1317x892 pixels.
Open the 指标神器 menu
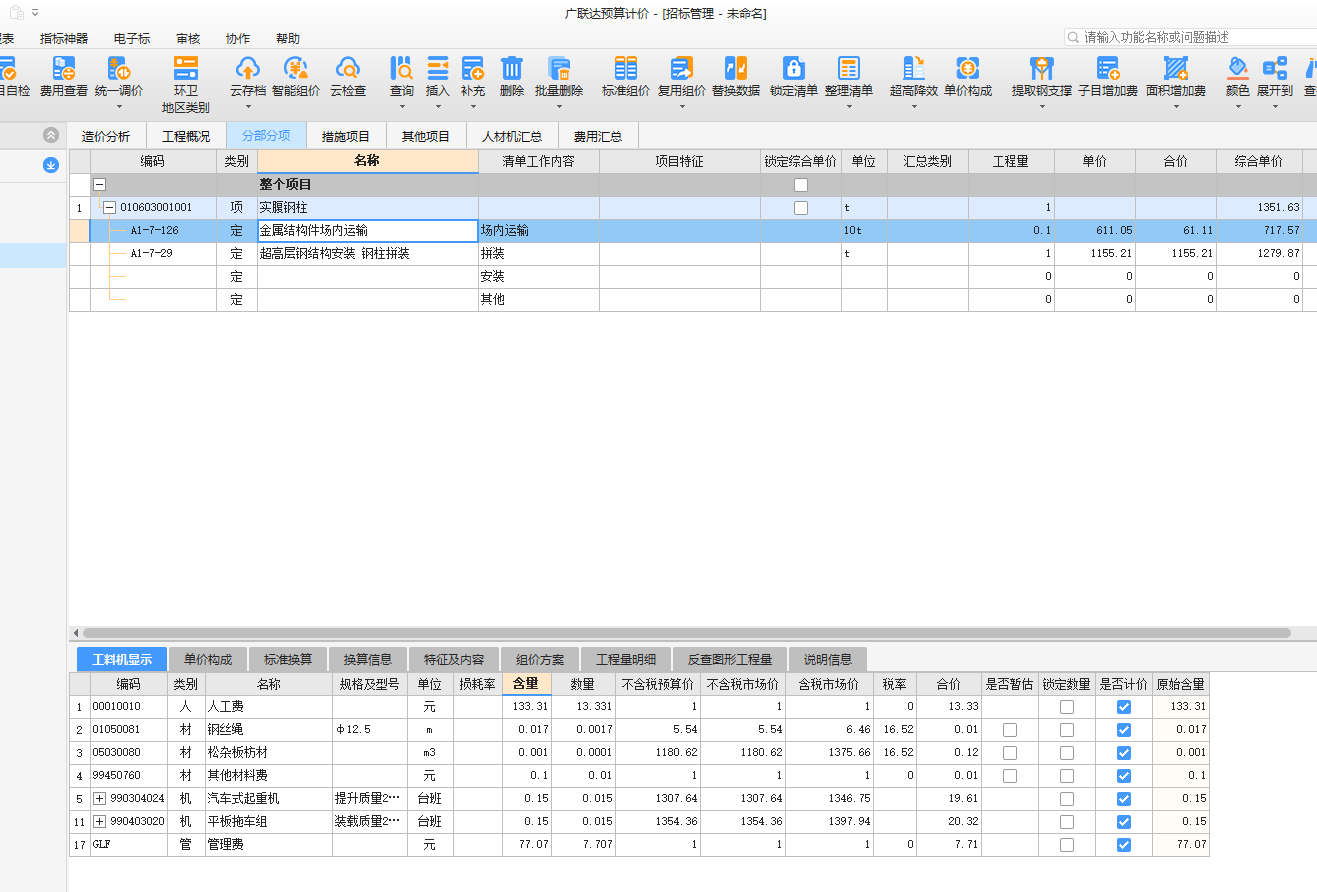64,38
